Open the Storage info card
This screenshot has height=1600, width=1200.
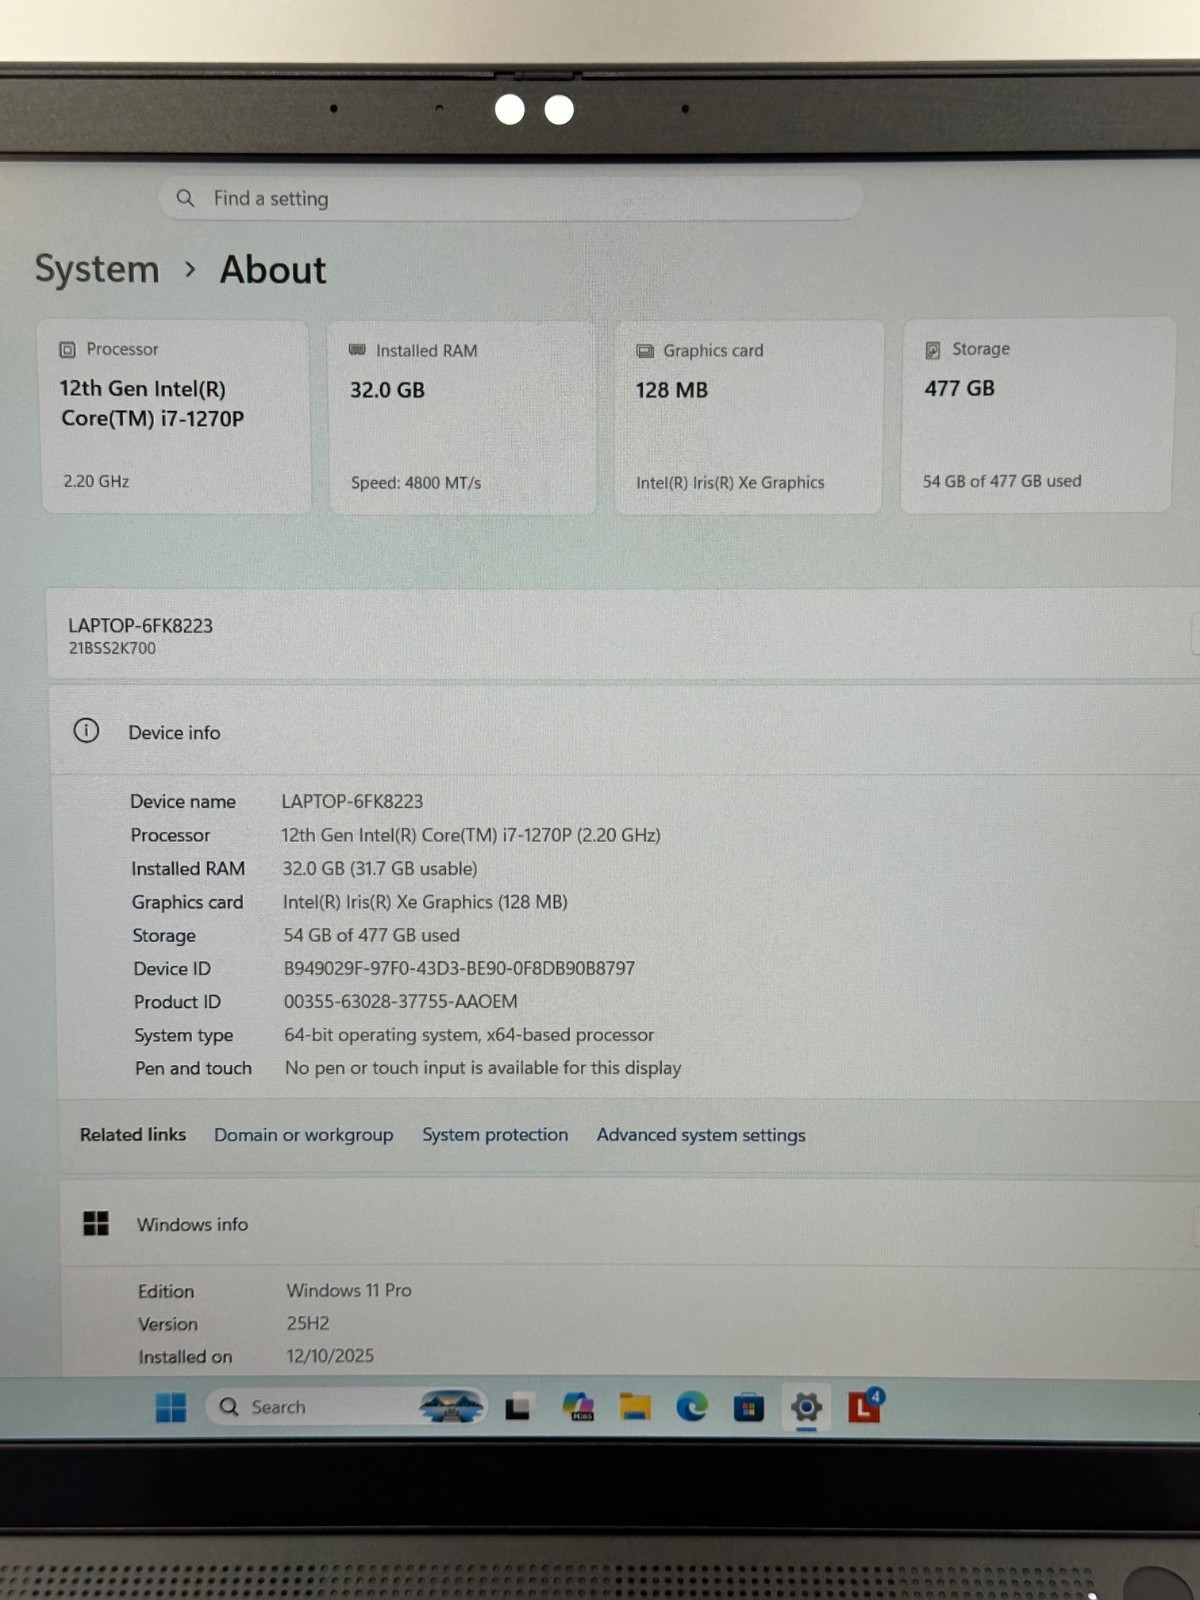(x=1037, y=415)
